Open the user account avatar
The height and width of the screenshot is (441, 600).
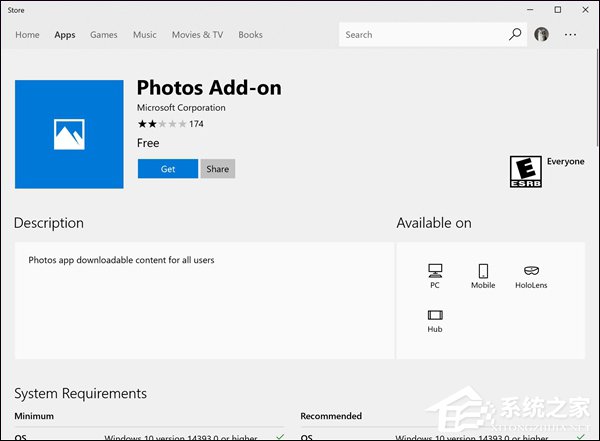click(x=542, y=35)
